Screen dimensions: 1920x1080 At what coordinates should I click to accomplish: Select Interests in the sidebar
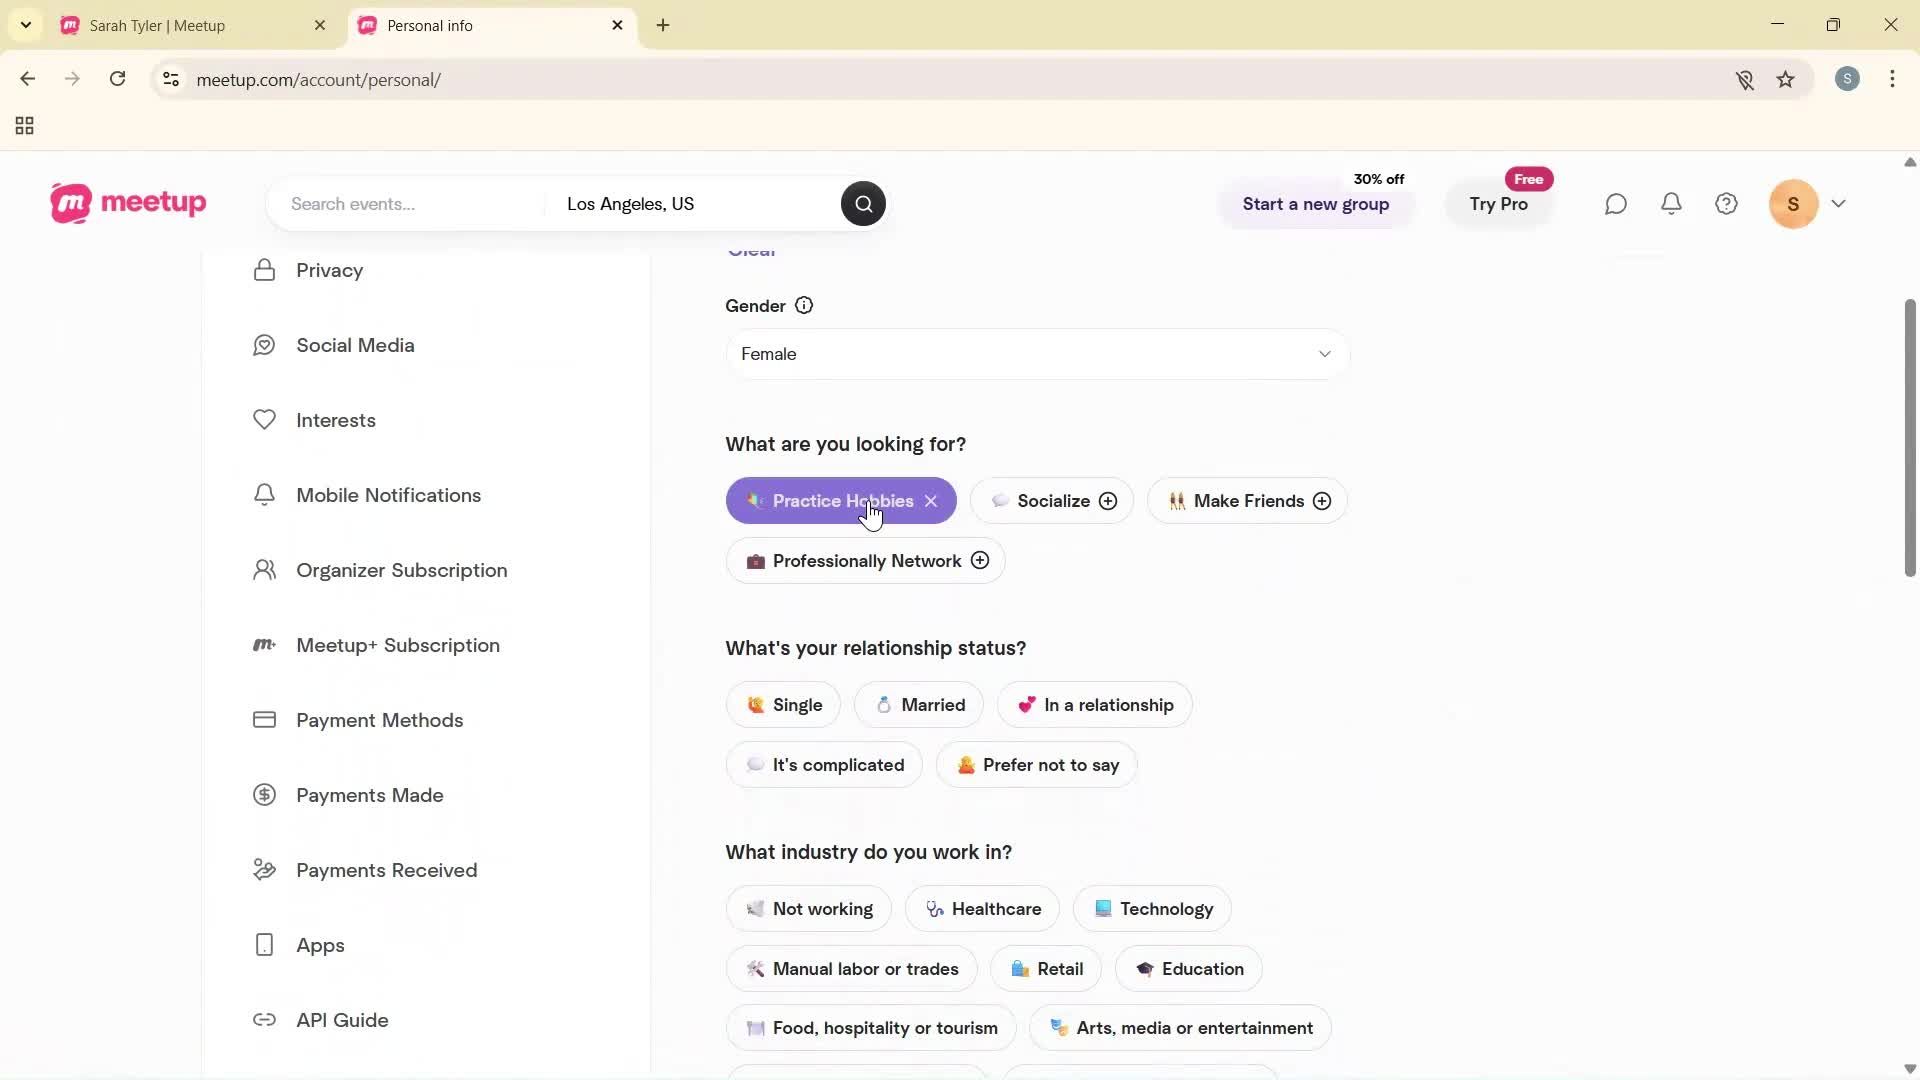click(336, 420)
